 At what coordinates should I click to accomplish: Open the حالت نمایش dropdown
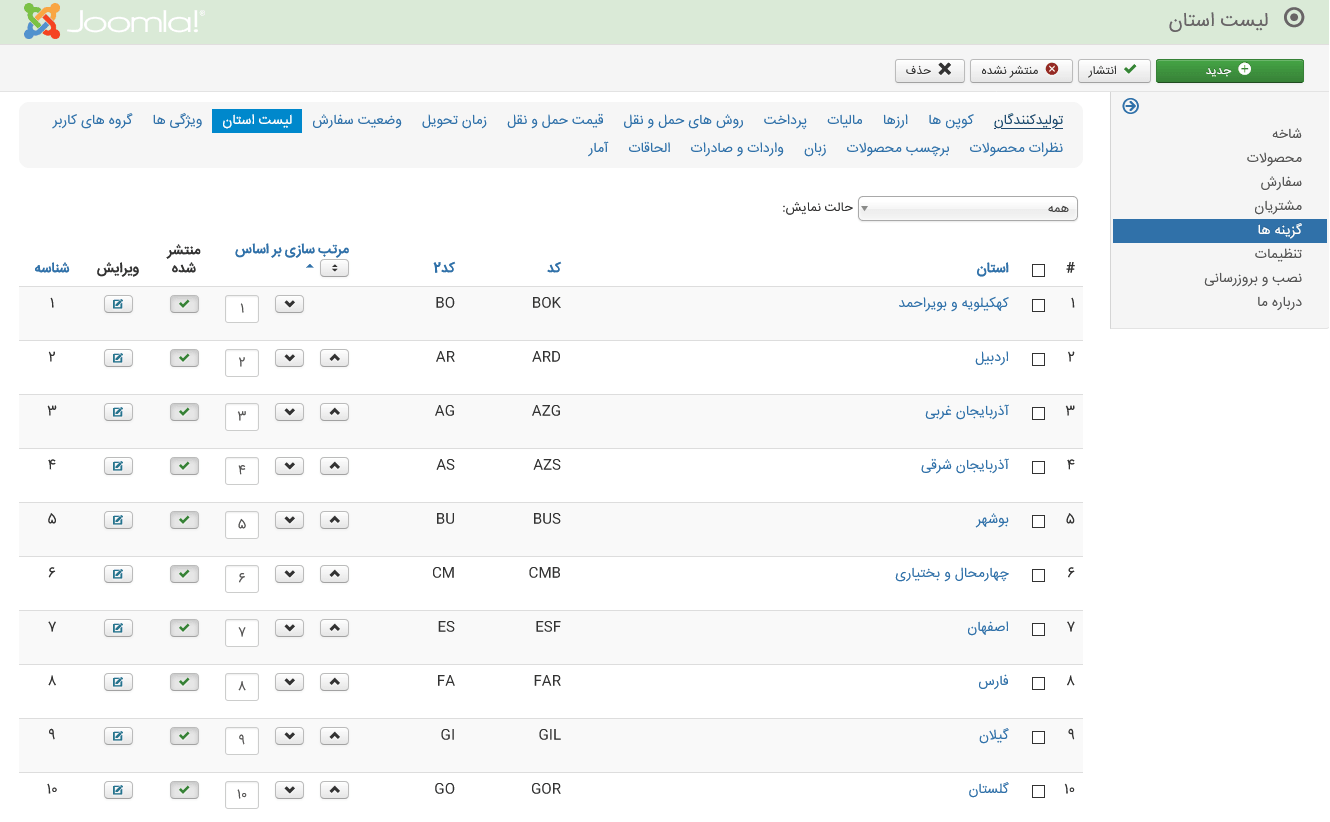pos(967,208)
